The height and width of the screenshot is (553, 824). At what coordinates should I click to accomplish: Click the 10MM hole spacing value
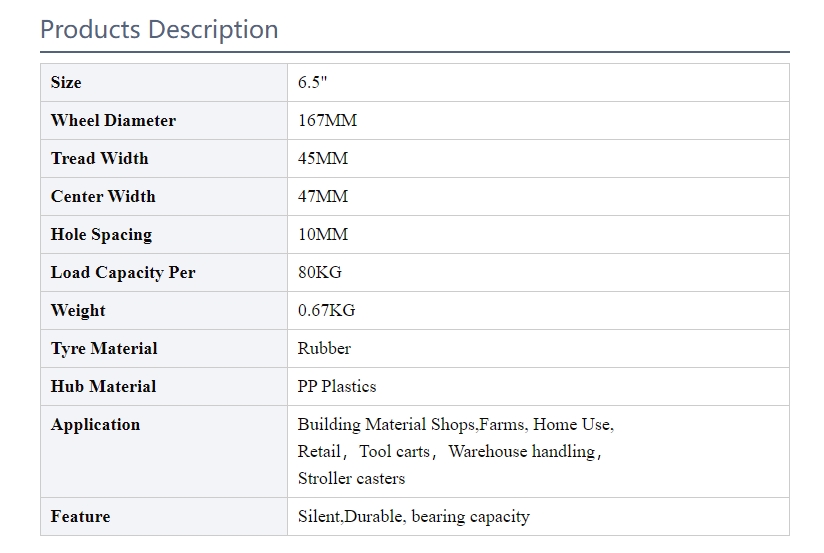(x=323, y=234)
